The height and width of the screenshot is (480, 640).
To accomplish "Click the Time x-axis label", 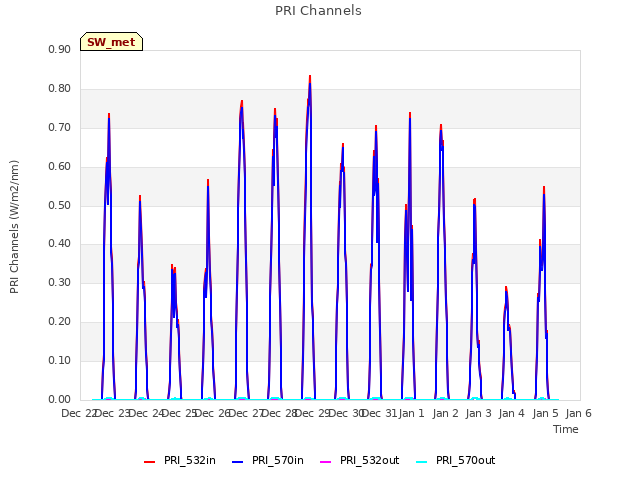I will click(566, 429).
